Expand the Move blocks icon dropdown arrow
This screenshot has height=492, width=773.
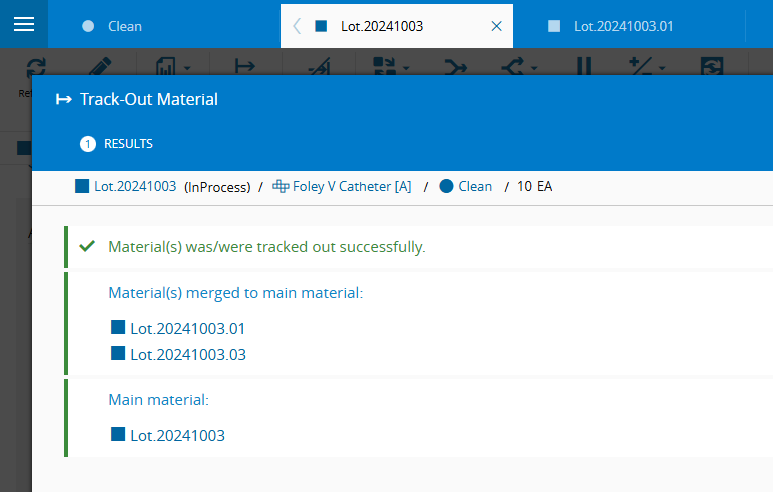[x=406, y=68]
